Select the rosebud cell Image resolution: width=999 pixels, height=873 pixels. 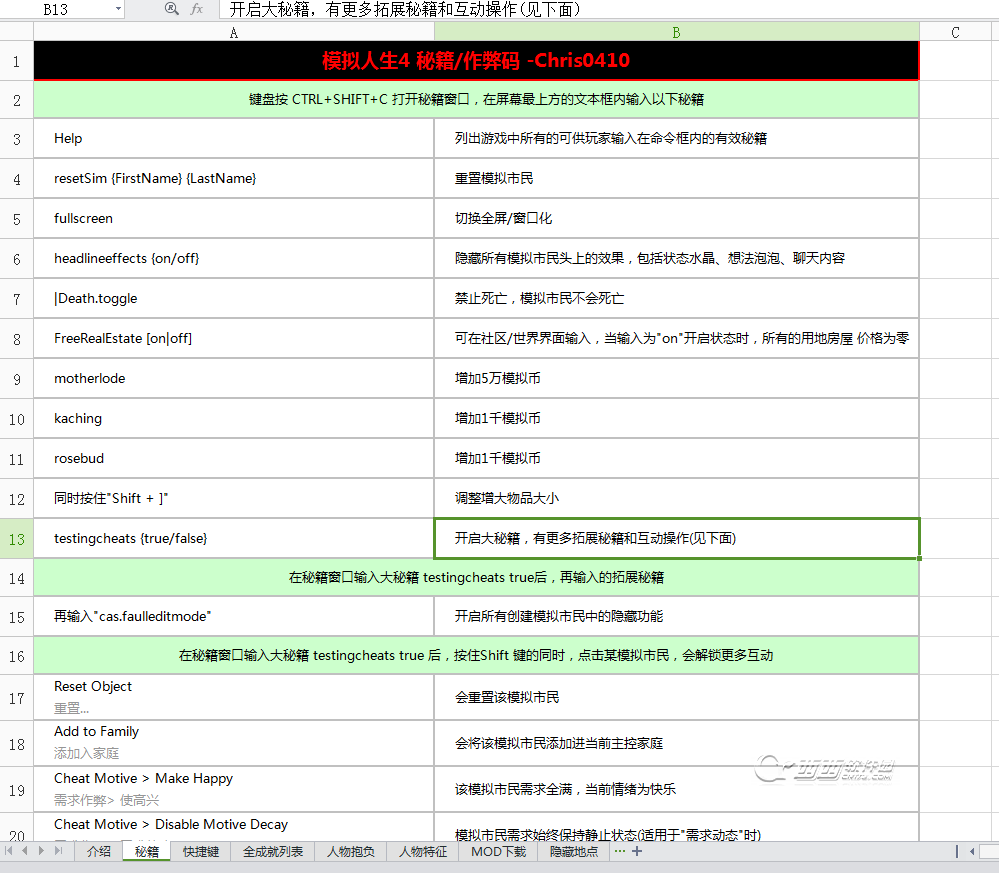click(234, 458)
